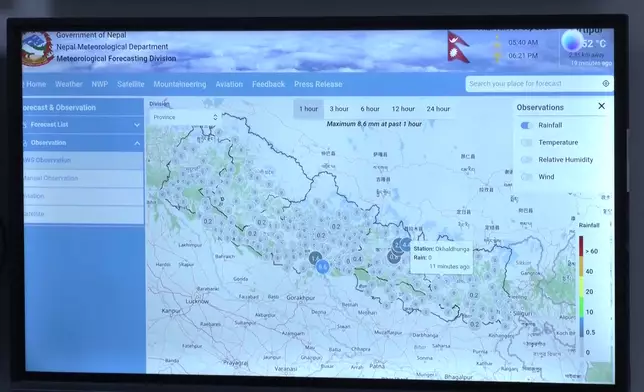
Task: Click the 0.2 marker near Siliguri
Action: [x=474, y=324]
